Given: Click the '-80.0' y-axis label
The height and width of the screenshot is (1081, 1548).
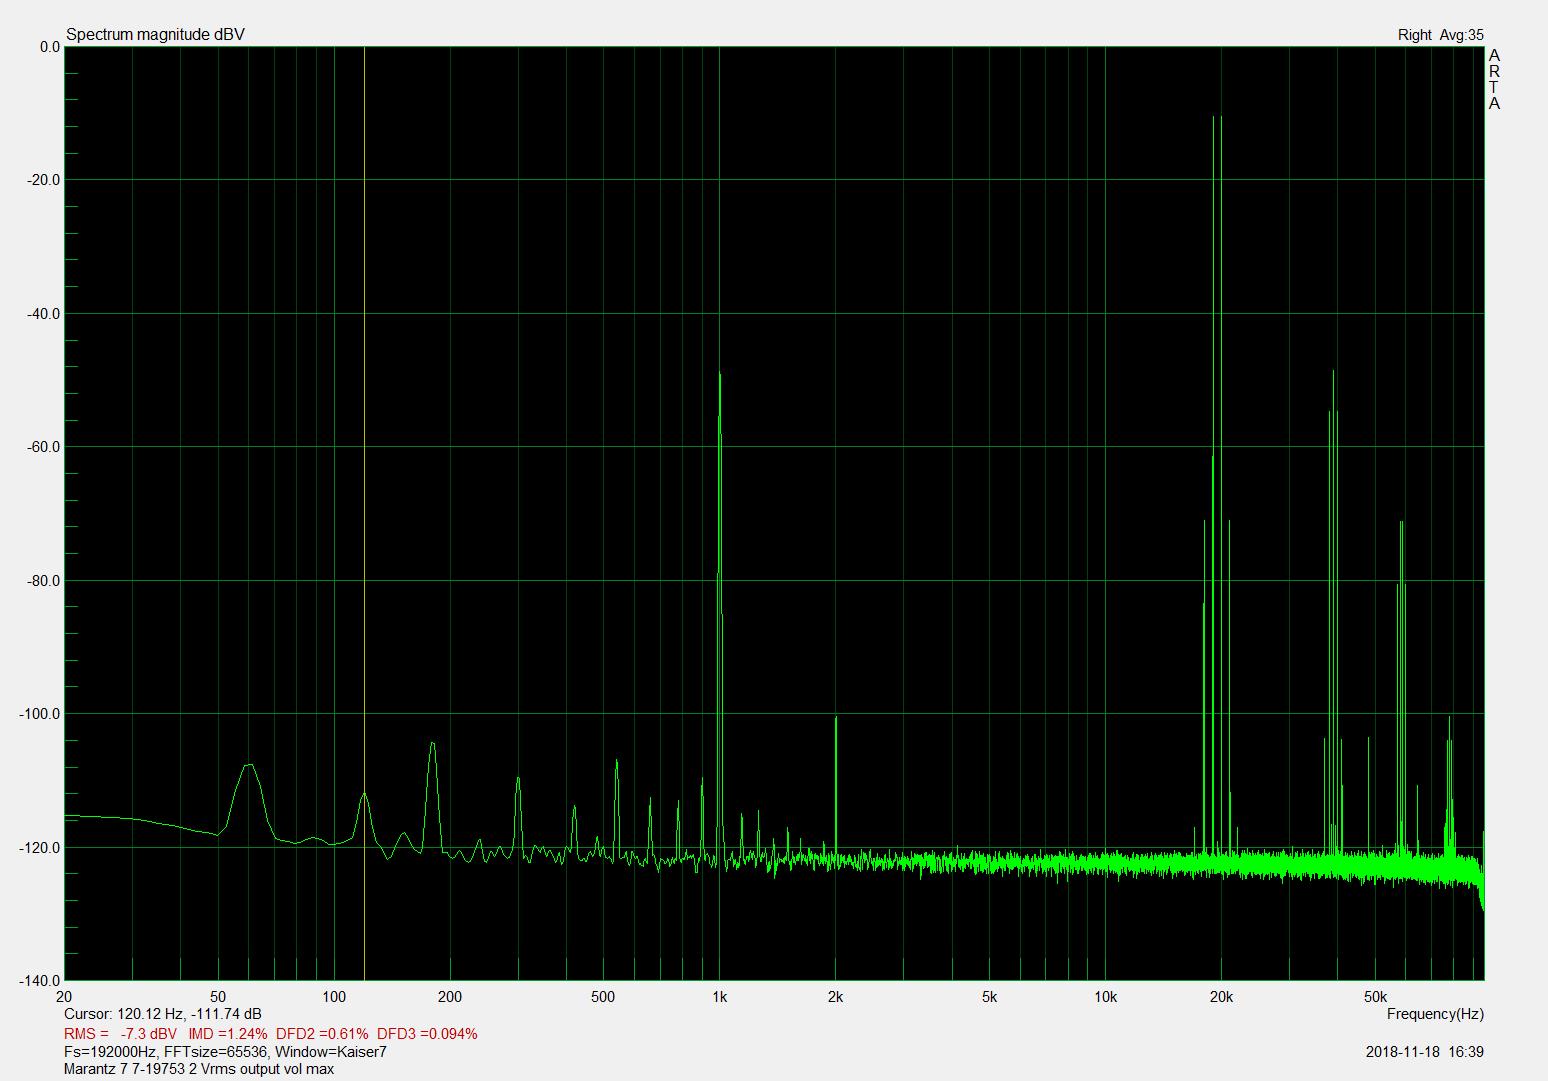Looking at the screenshot, I should click(44, 580).
